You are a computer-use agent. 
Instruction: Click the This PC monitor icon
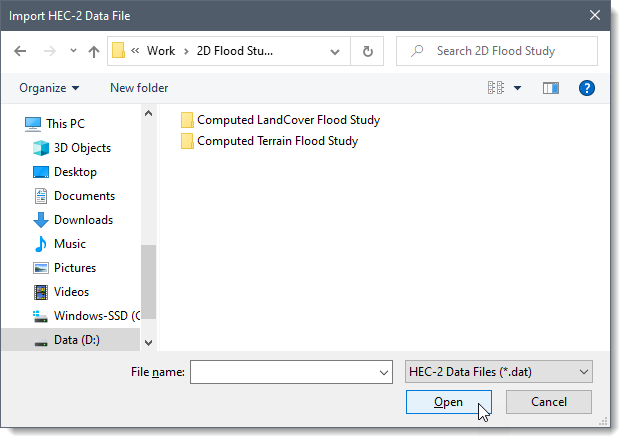pos(33,124)
